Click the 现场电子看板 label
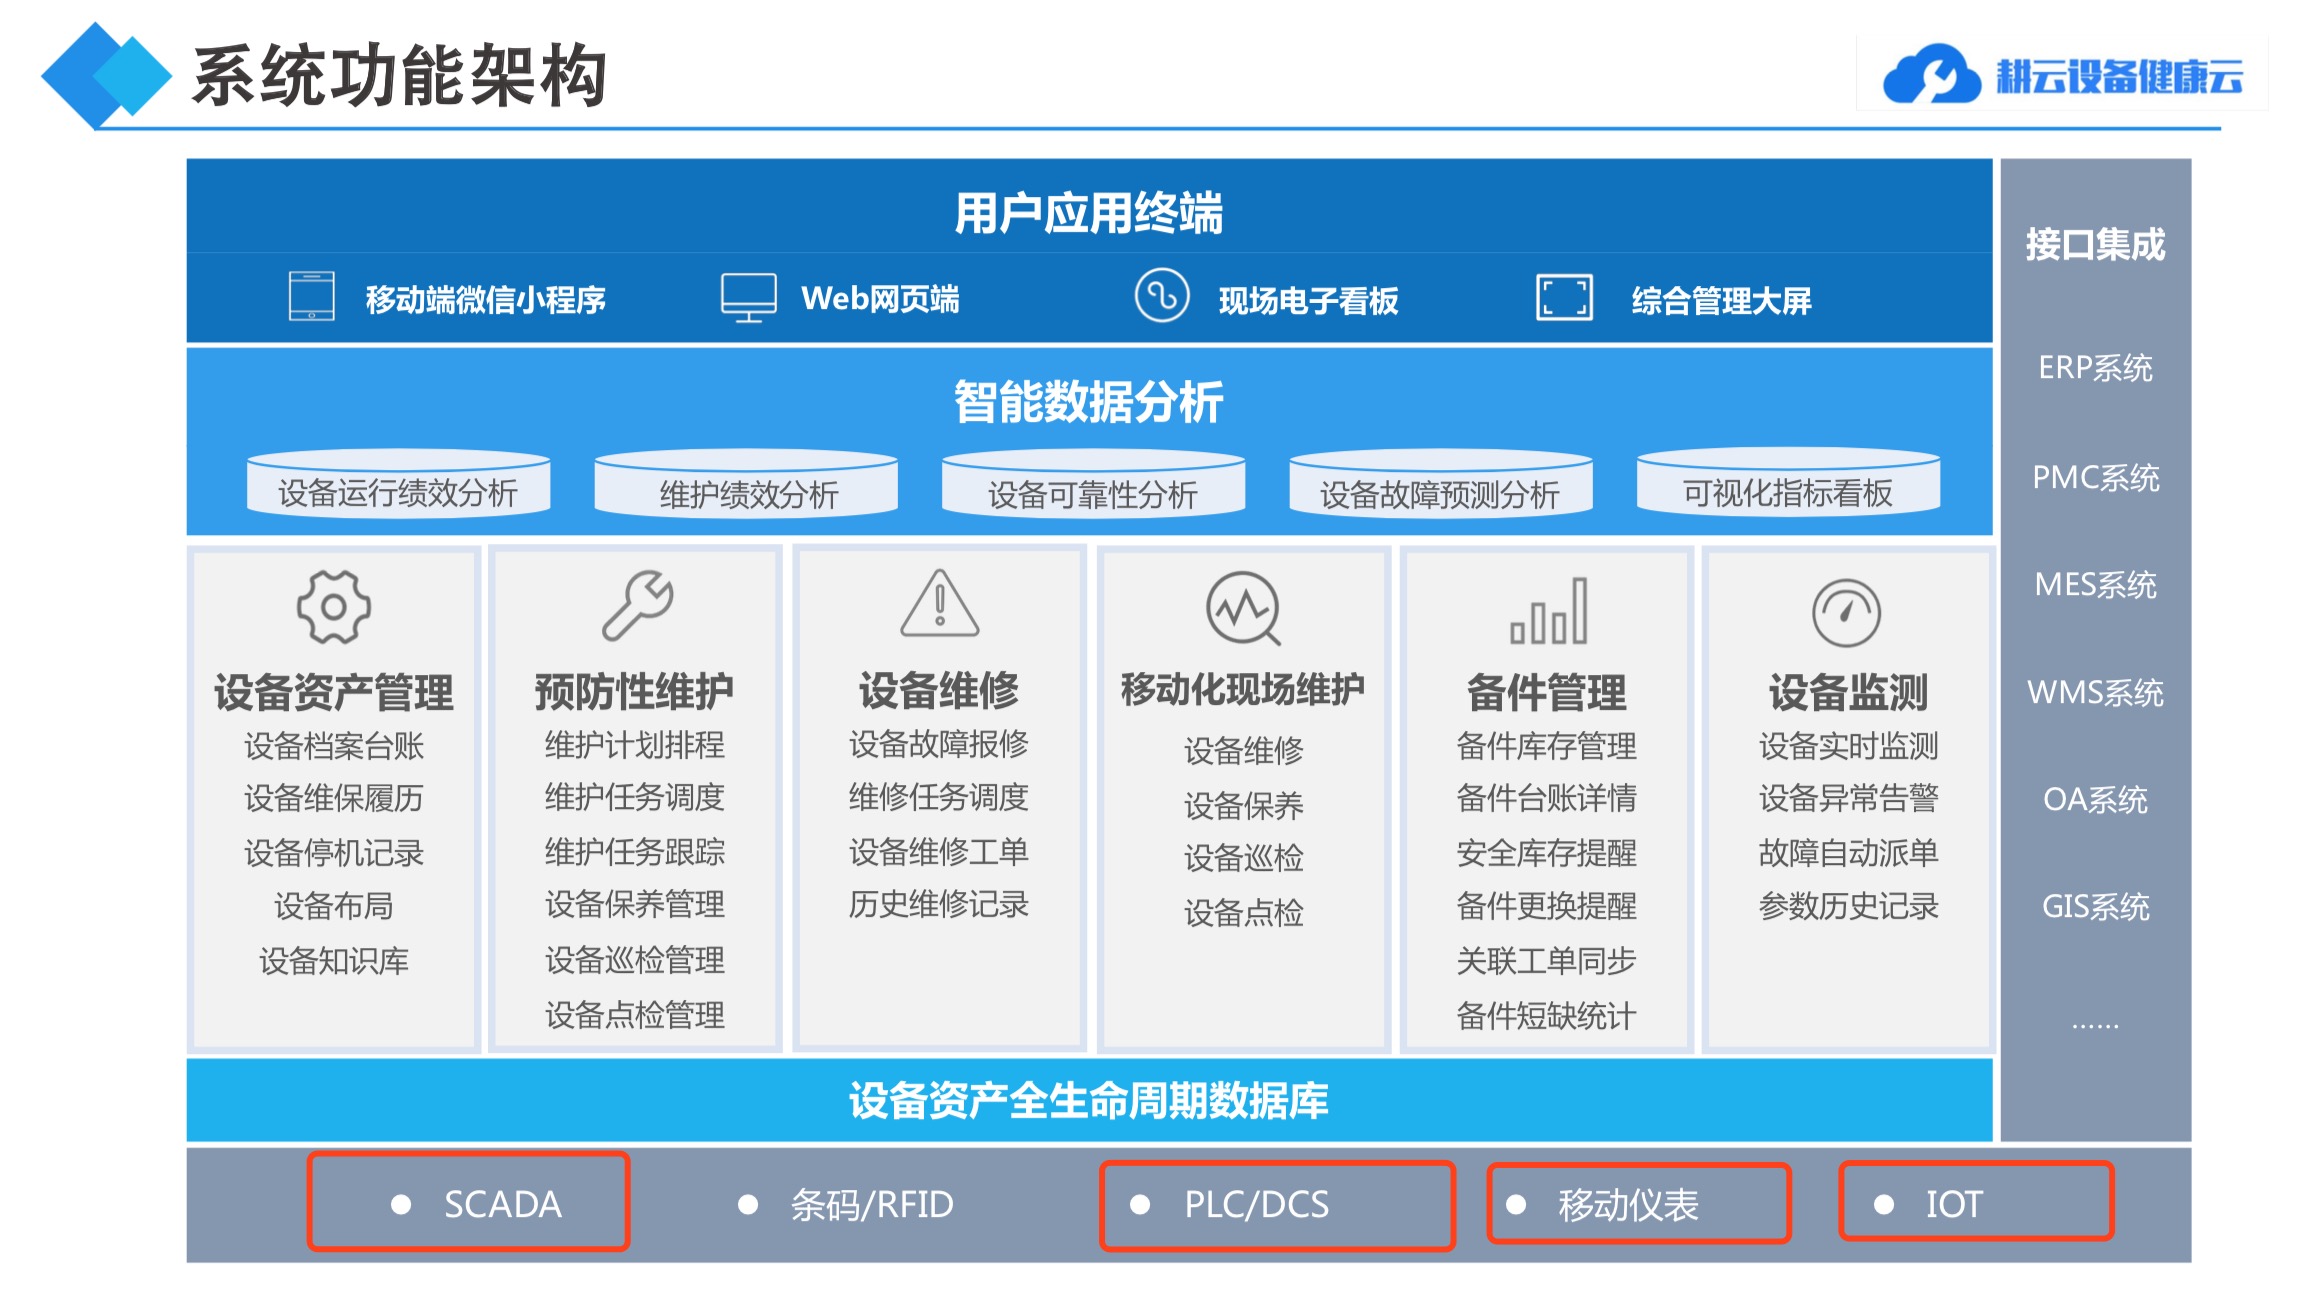2300x1312 pixels. [1308, 300]
